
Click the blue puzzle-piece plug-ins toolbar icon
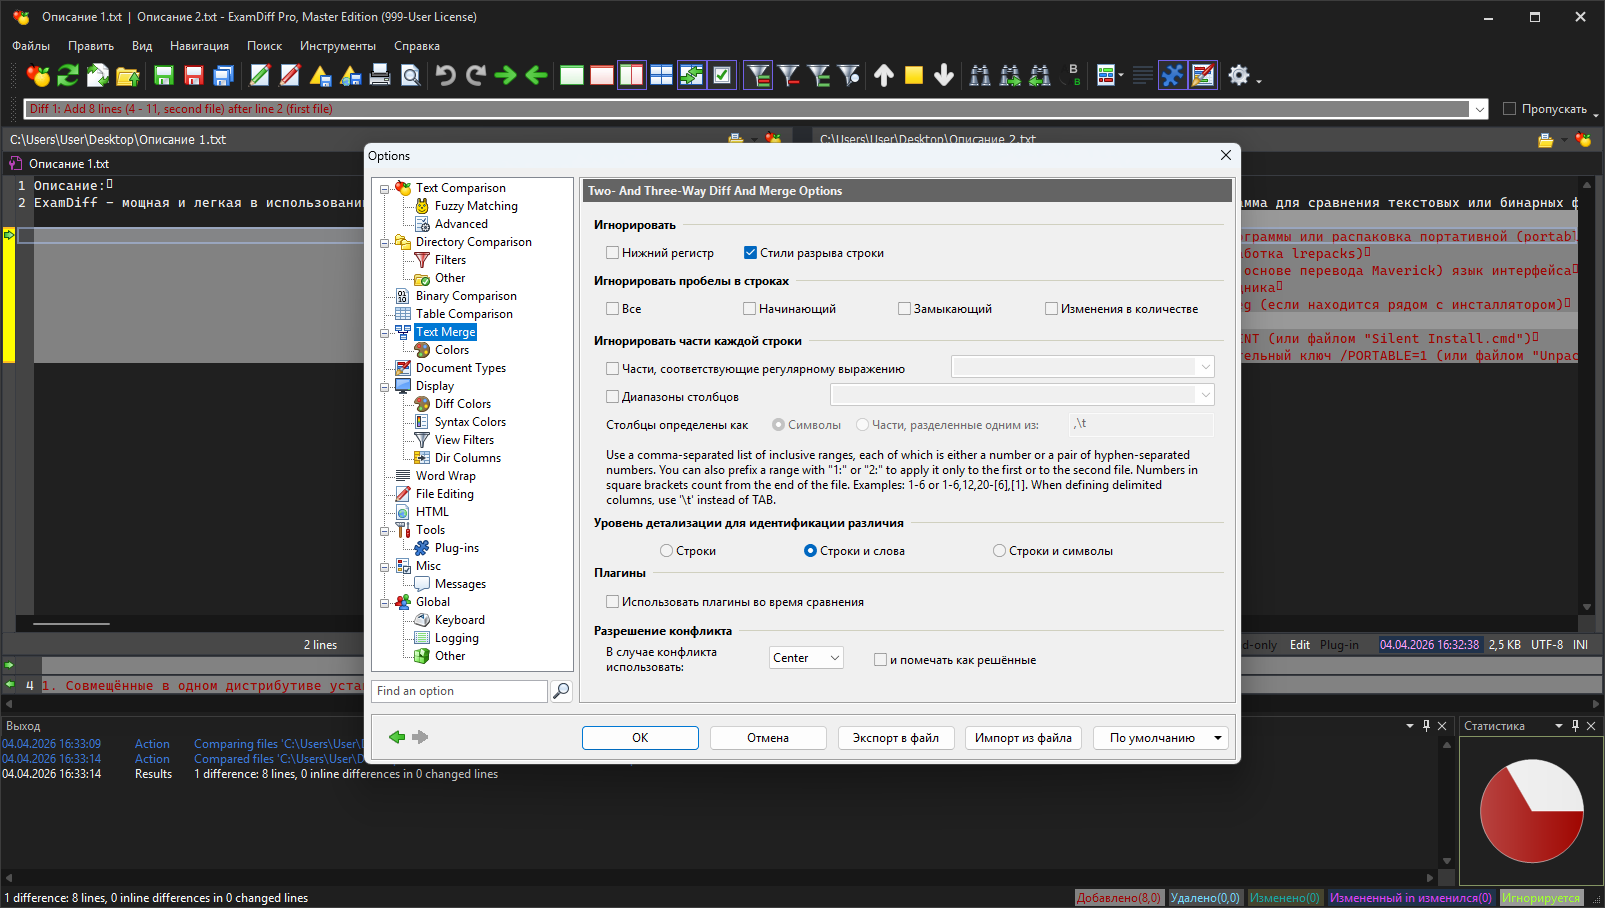[x=1172, y=75]
